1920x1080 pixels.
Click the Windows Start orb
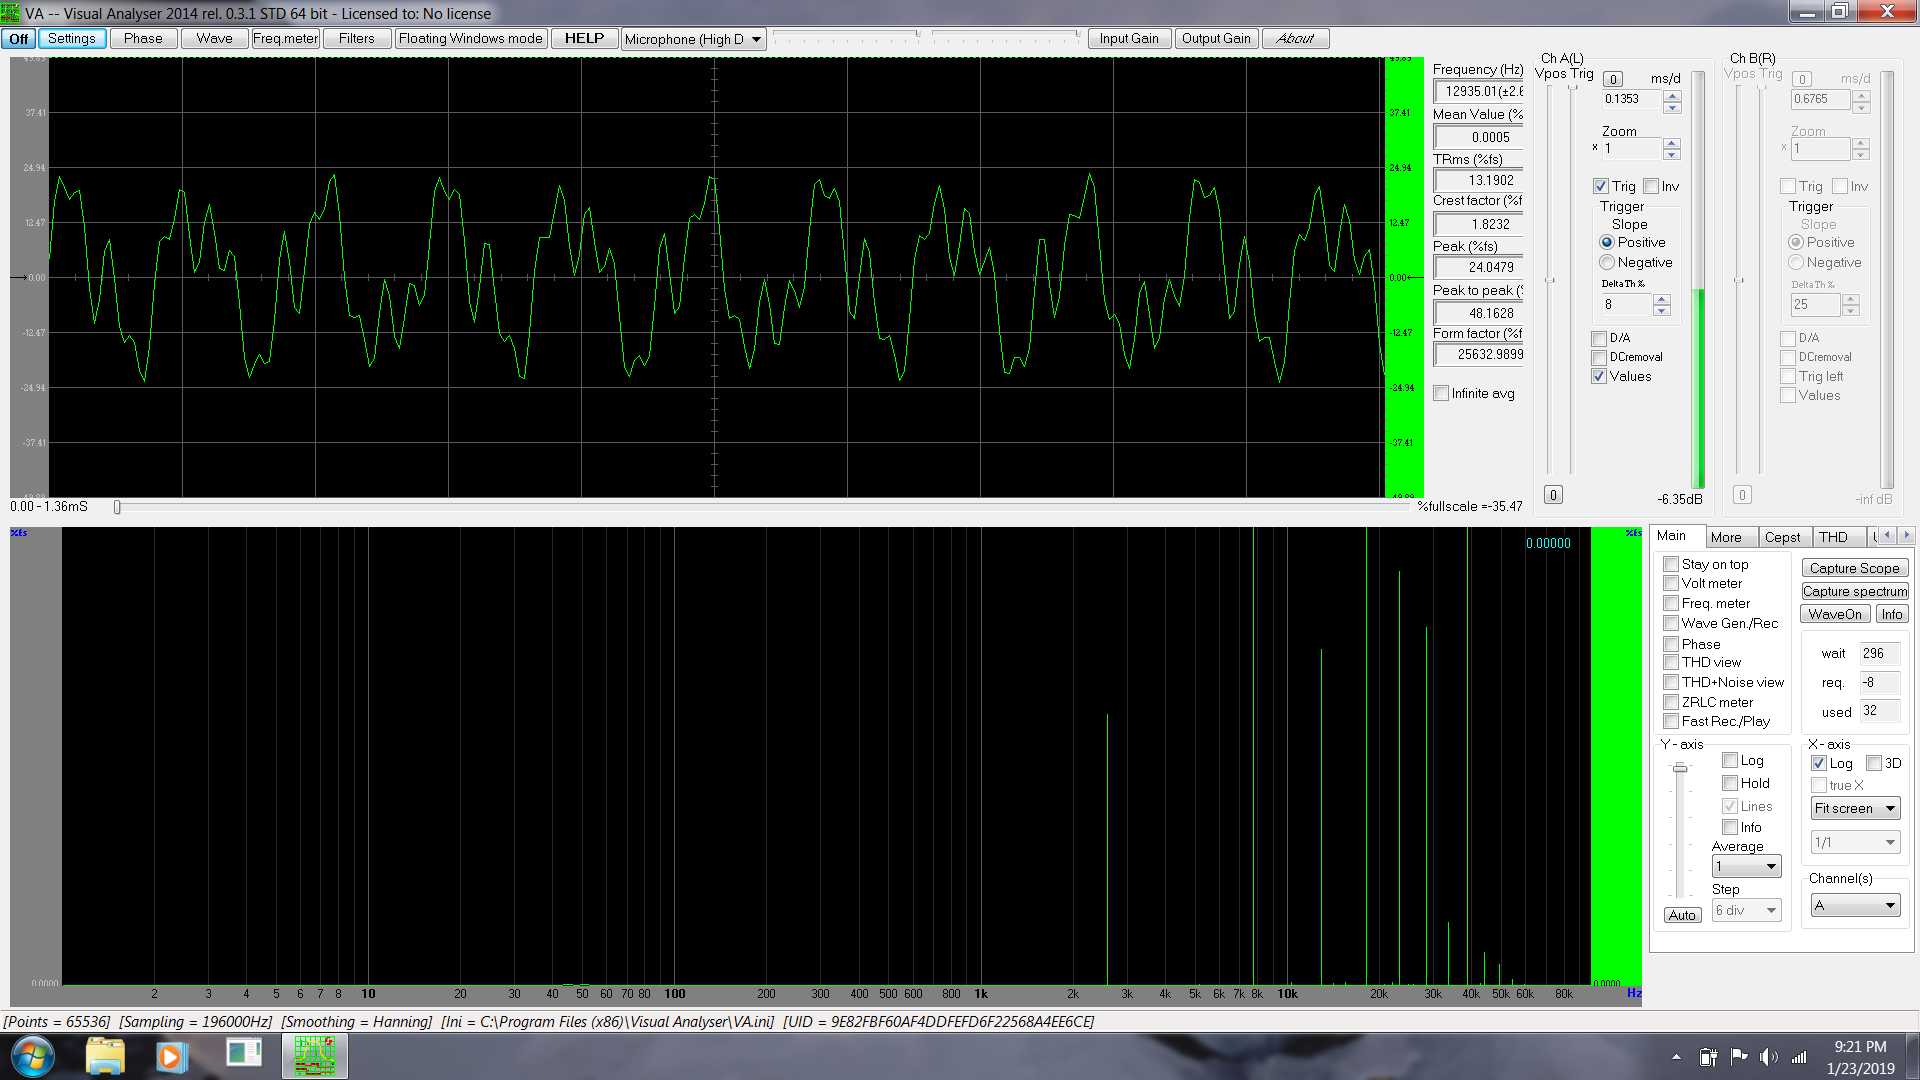tap(32, 1056)
